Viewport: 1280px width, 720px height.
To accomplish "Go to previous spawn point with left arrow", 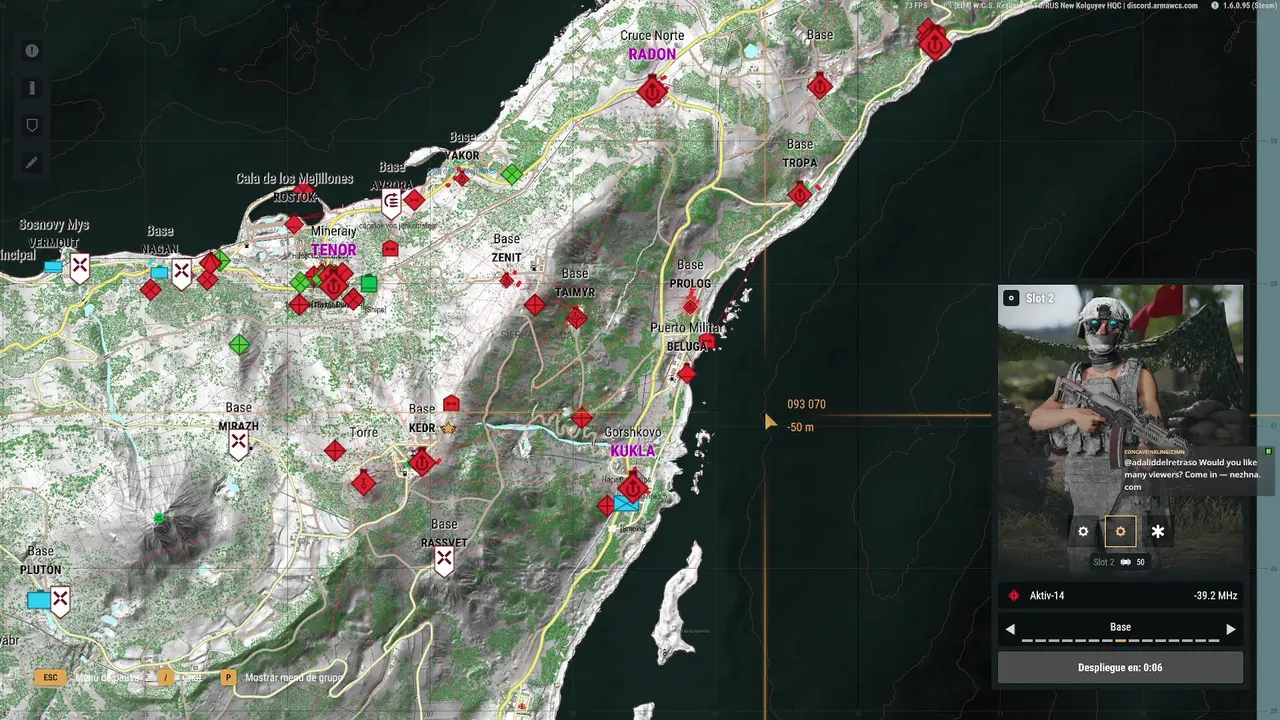I will coord(1010,629).
